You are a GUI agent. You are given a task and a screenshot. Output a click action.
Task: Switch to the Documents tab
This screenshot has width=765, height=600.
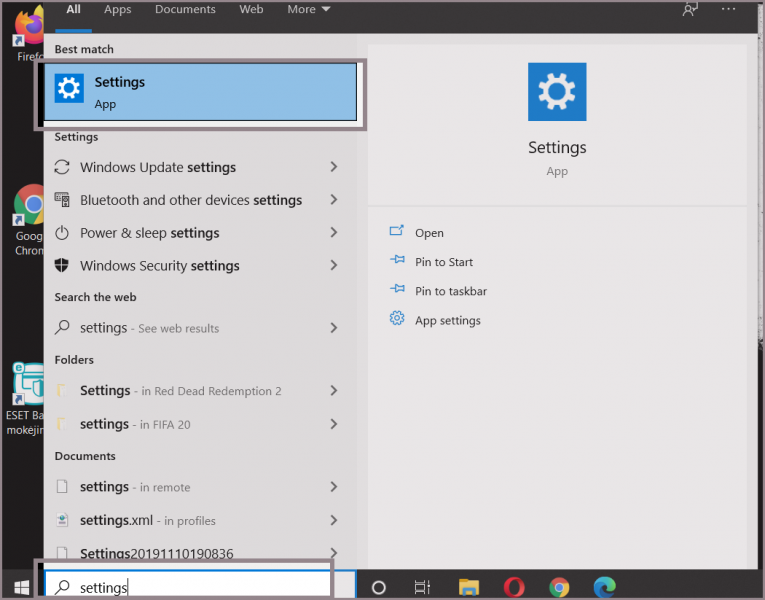coord(185,9)
